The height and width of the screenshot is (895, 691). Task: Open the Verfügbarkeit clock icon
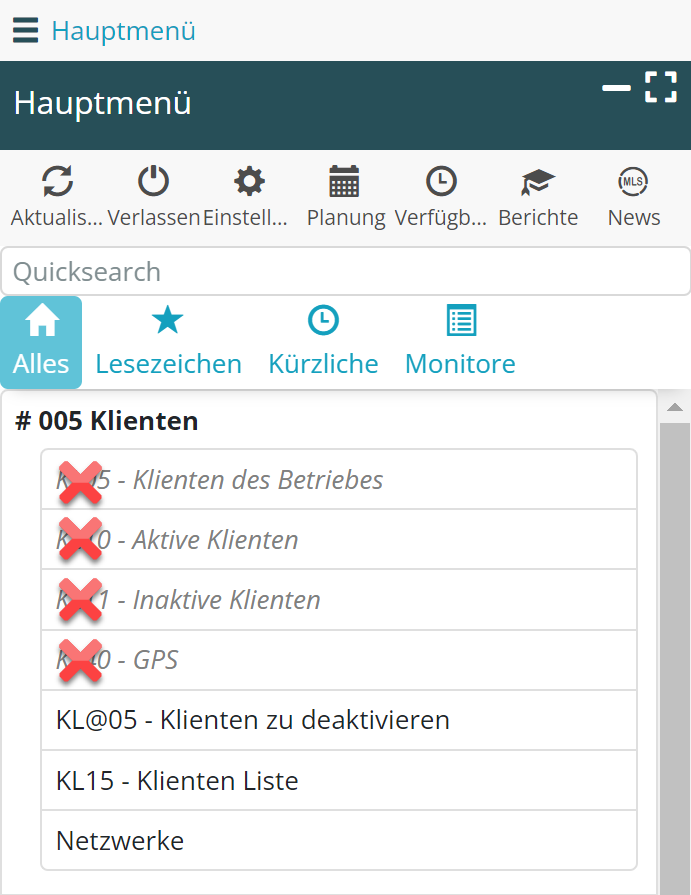tap(441, 182)
